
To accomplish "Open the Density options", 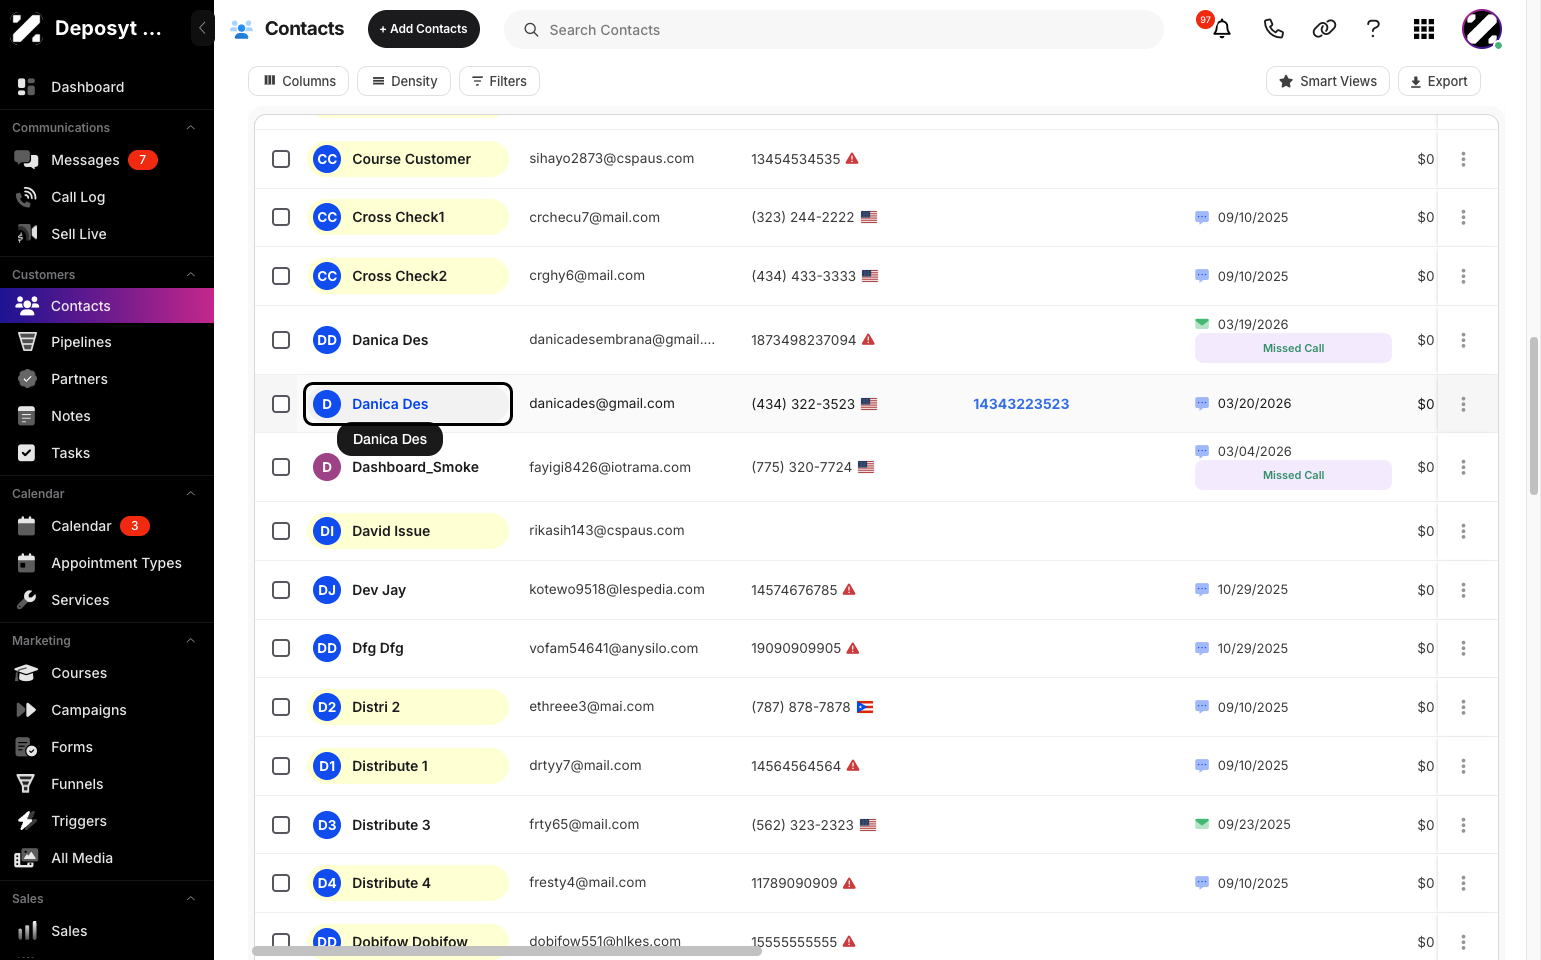I will tap(404, 81).
